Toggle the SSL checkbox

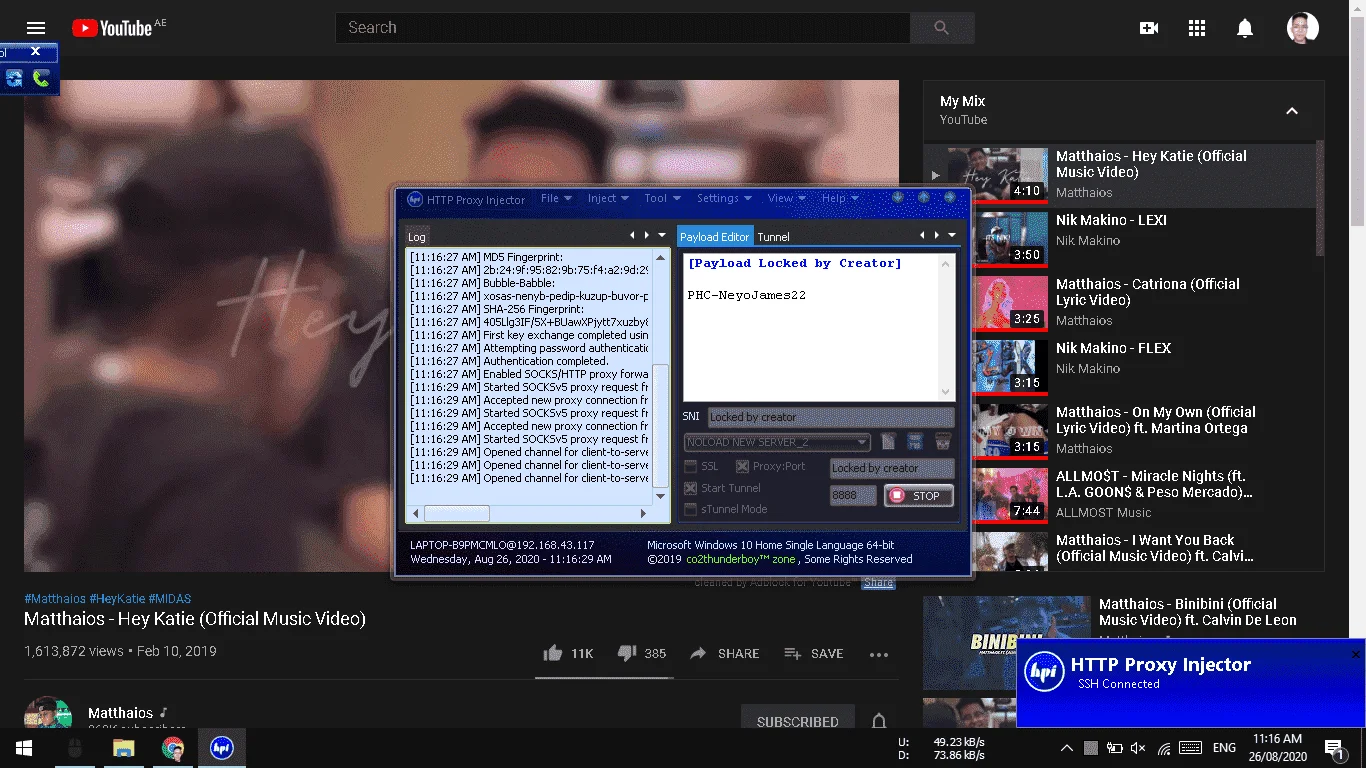tap(690, 467)
